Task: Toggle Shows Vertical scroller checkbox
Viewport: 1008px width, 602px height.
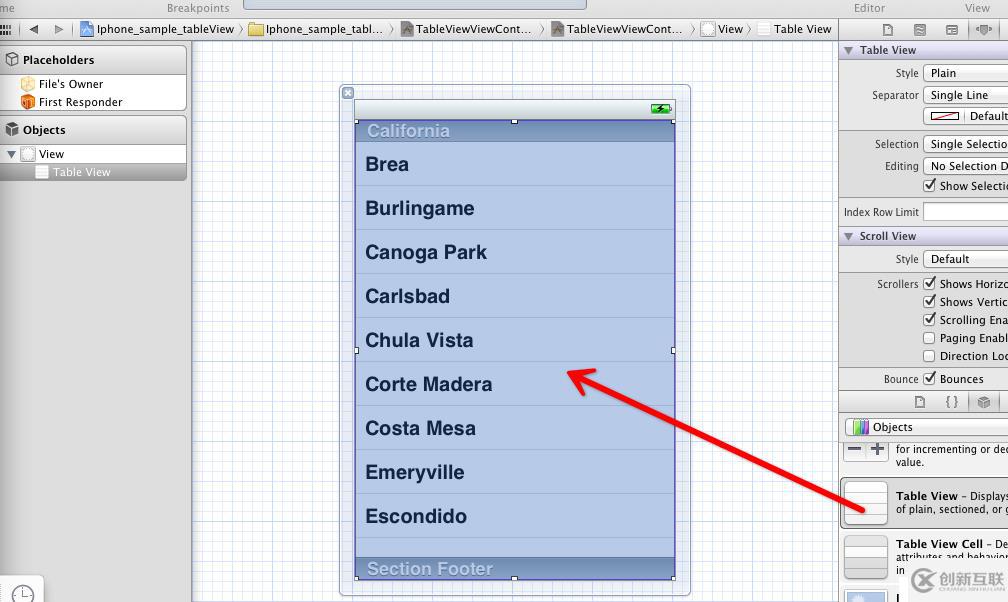Action: [930, 301]
